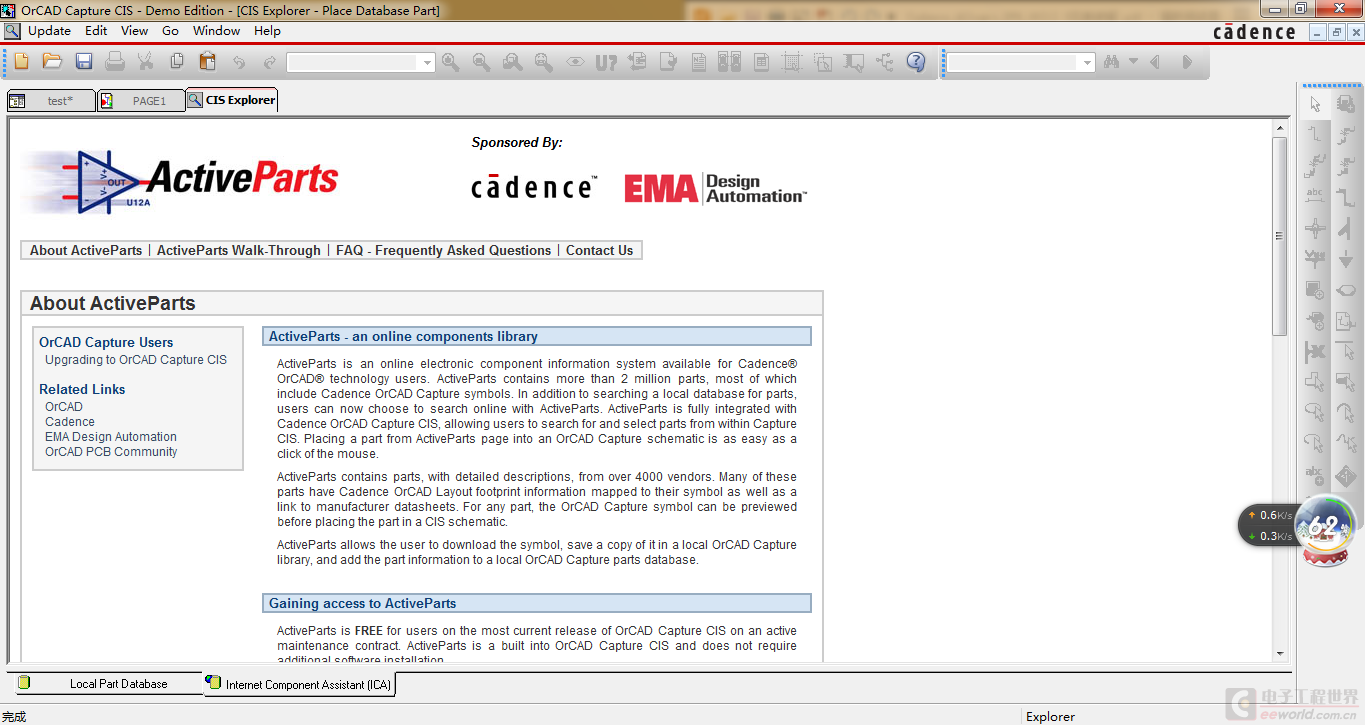
Task: Click the Back Annotate icon
Action: tap(637, 62)
